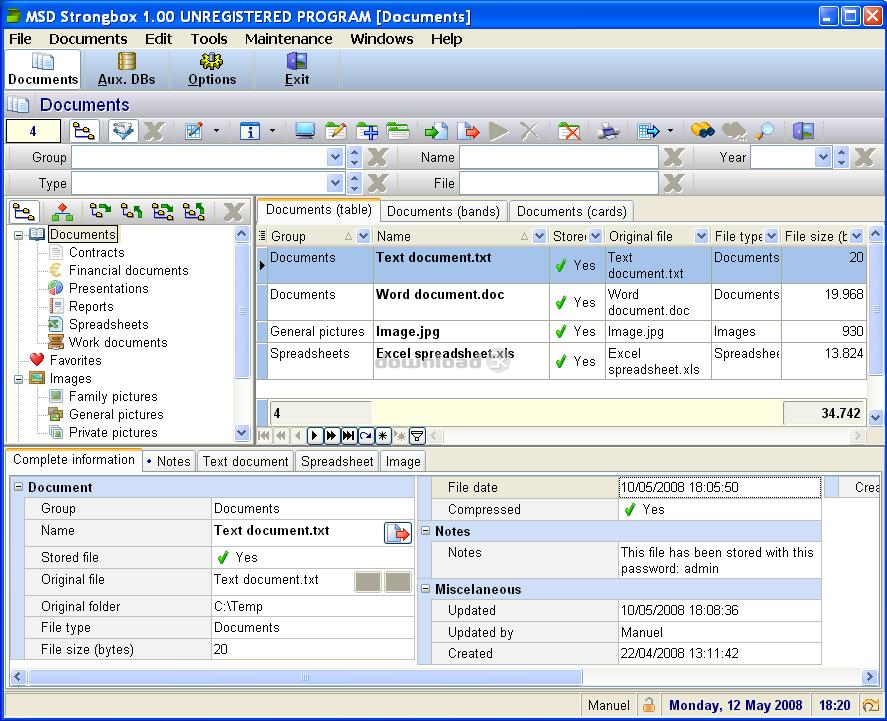Click the delete document red X icon
This screenshot has height=721, width=887.
[x=569, y=131]
